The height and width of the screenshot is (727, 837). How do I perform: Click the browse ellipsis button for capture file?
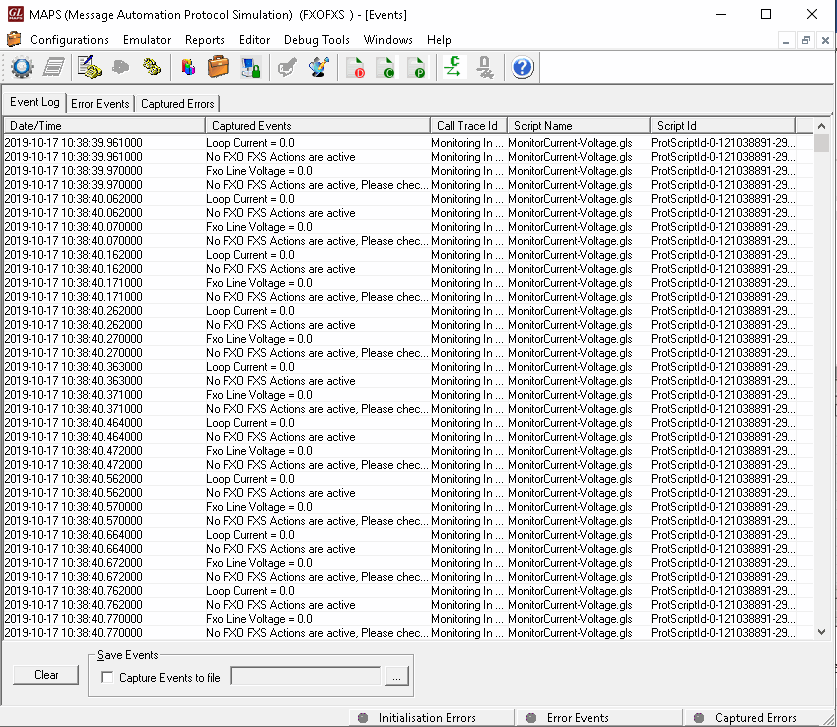(x=396, y=677)
